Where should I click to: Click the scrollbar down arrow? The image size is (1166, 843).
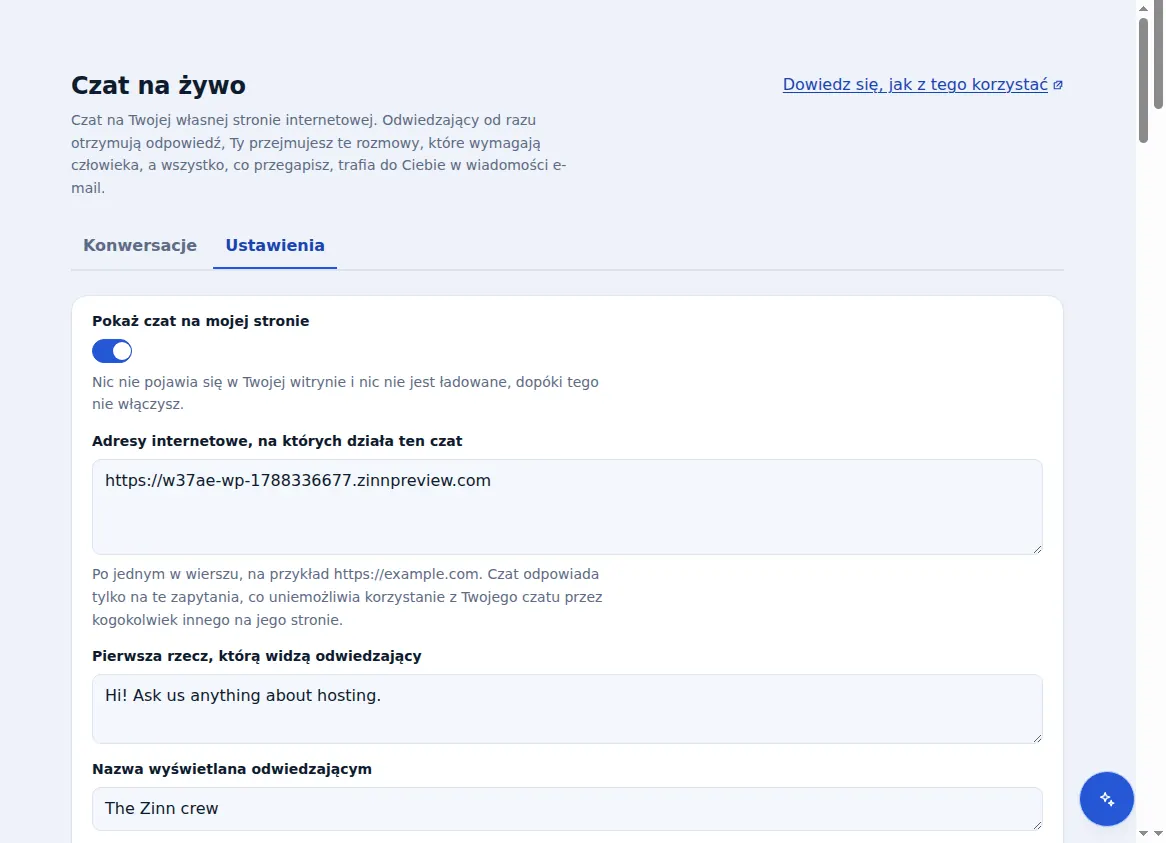tap(1144, 834)
